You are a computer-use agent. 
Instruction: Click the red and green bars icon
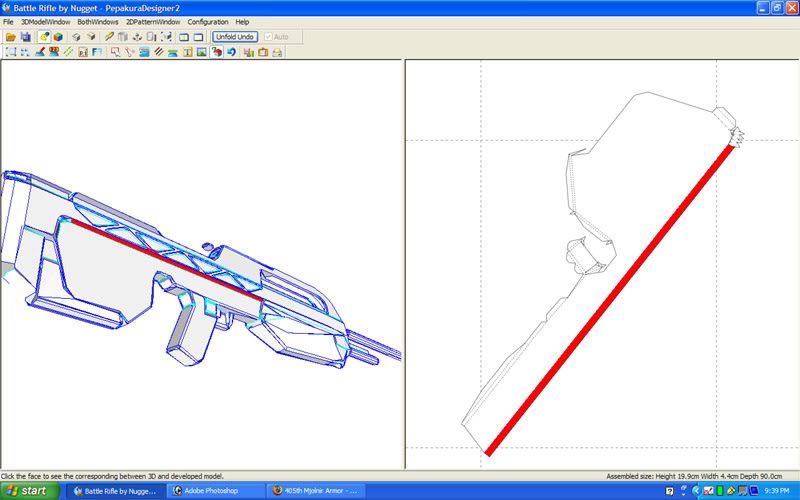(248, 52)
